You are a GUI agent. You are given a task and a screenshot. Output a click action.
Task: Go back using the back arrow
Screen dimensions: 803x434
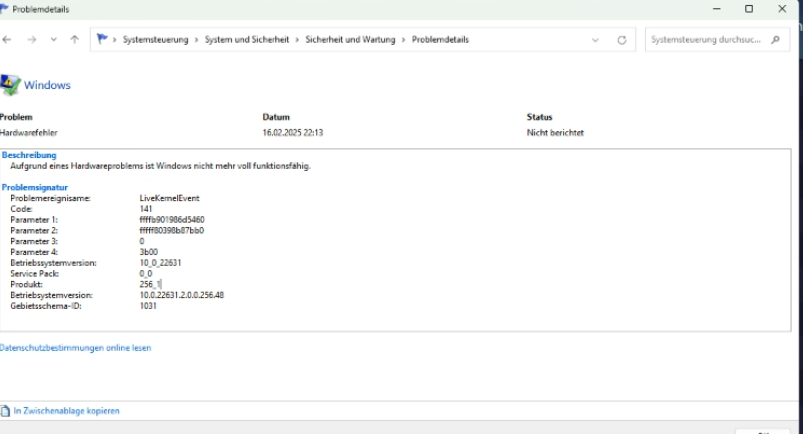[7, 39]
